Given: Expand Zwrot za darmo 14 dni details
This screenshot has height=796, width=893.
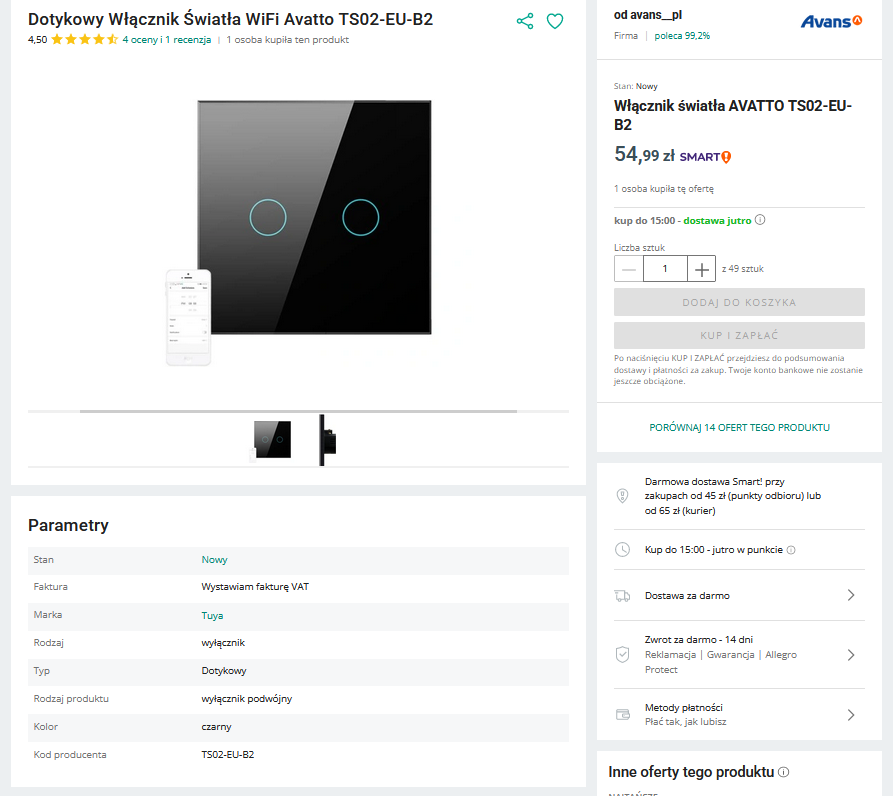Looking at the screenshot, I should pyautogui.click(x=739, y=655).
